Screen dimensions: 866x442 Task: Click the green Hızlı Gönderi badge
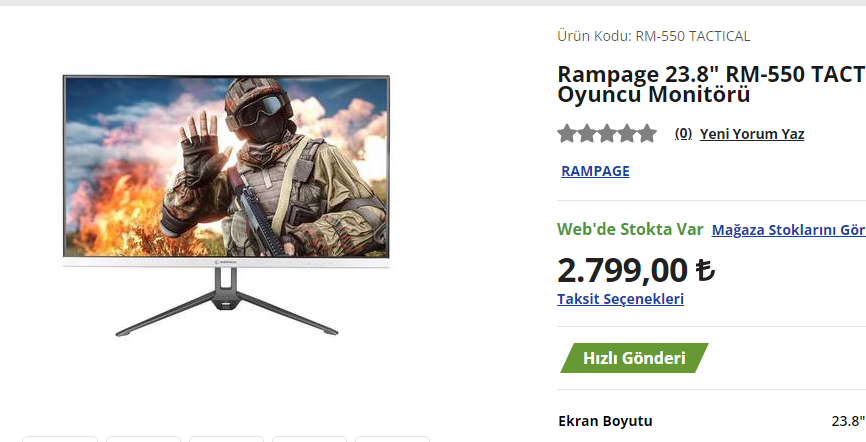coord(634,358)
